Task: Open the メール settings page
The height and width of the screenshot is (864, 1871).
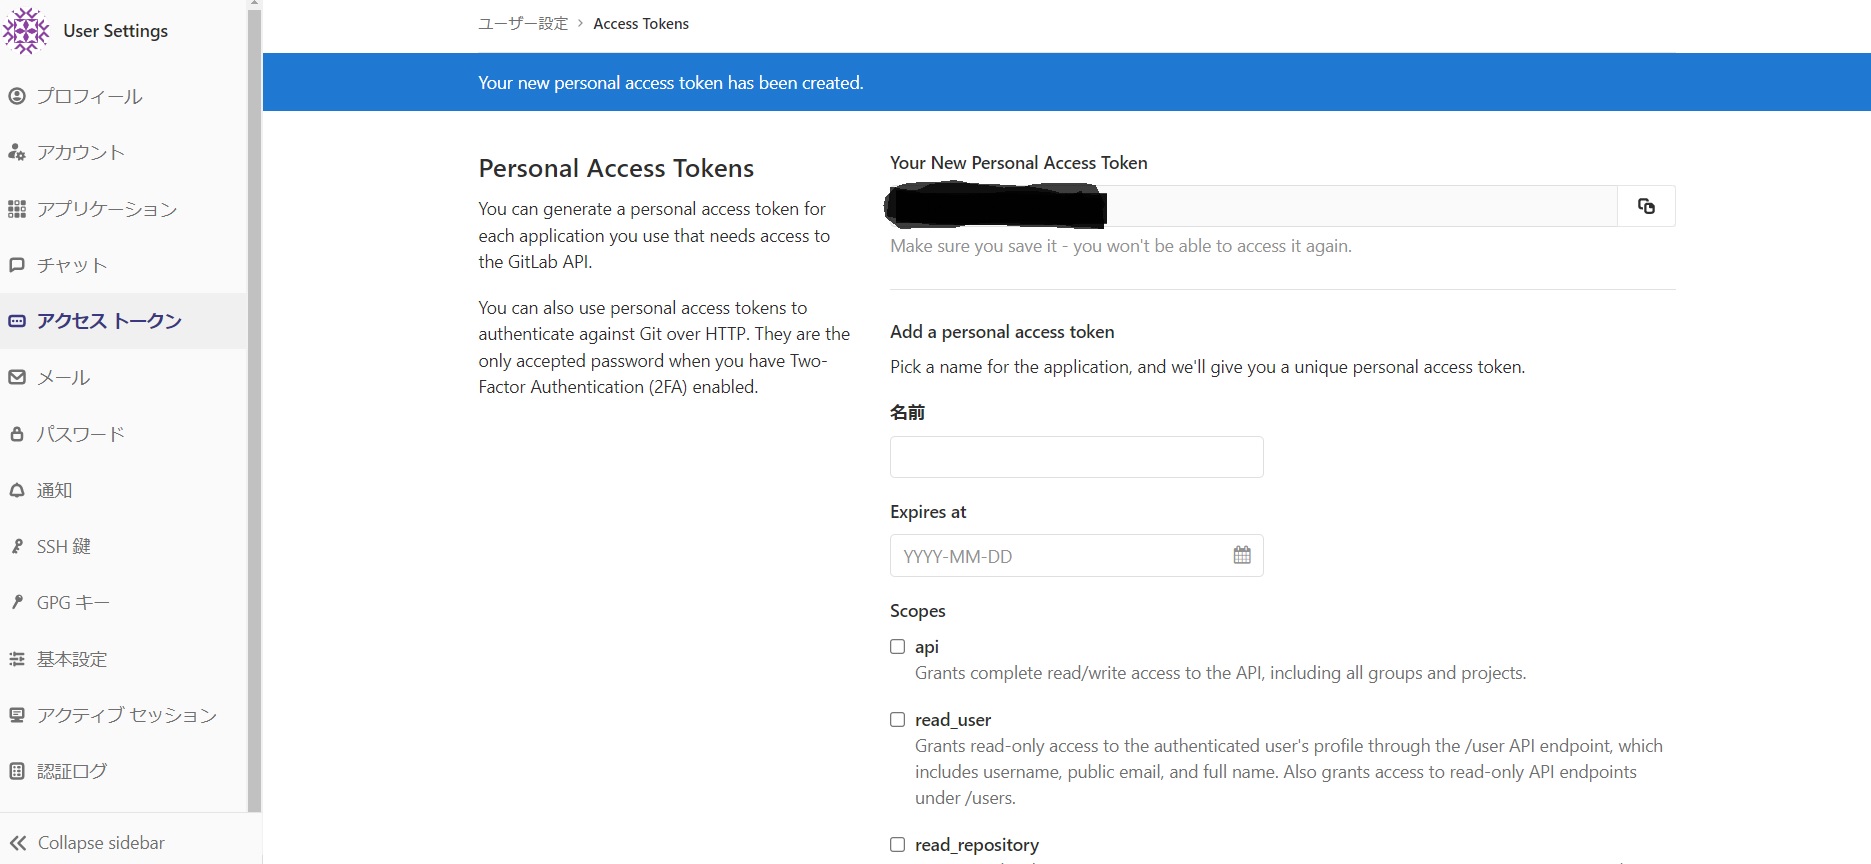Action: click(x=63, y=377)
